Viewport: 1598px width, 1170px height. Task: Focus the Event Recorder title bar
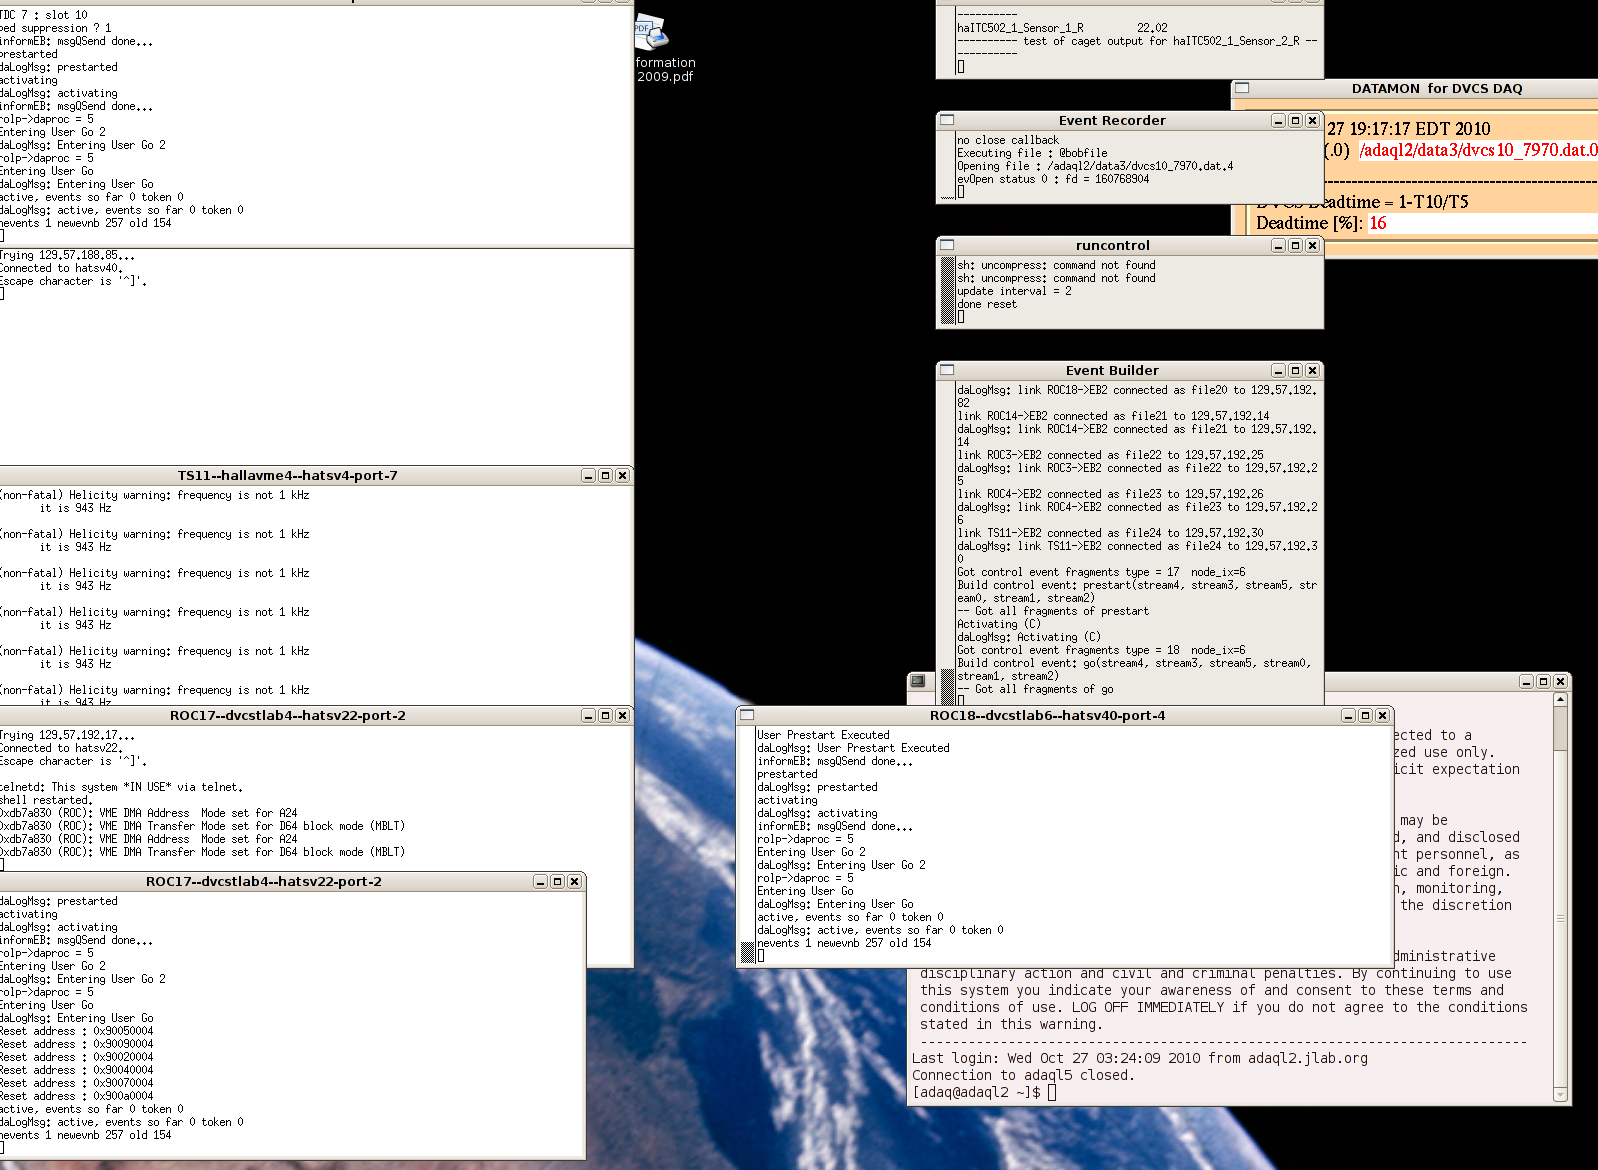[x=1112, y=120]
